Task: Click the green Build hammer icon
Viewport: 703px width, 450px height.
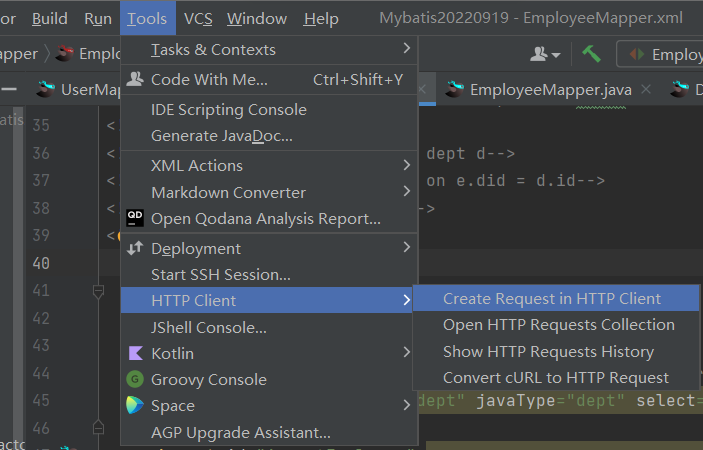Action: coord(591,54)
